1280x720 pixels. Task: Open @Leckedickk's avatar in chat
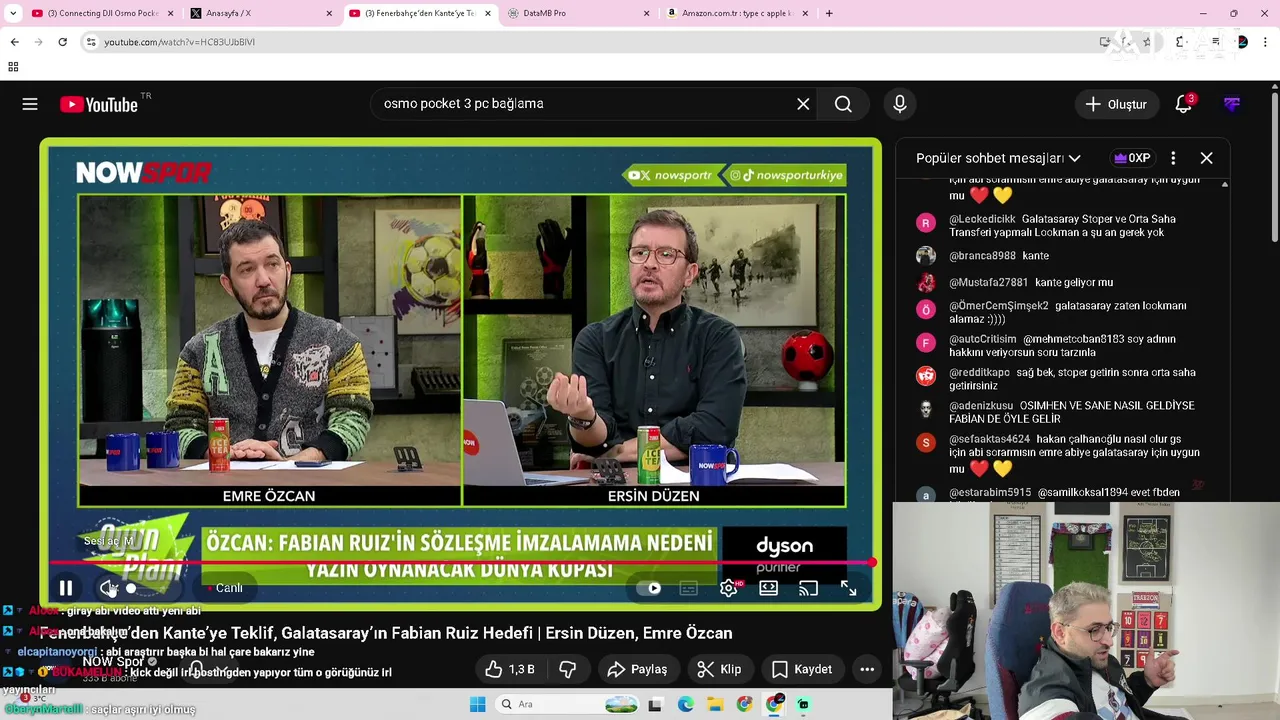[x=926, y=224]
